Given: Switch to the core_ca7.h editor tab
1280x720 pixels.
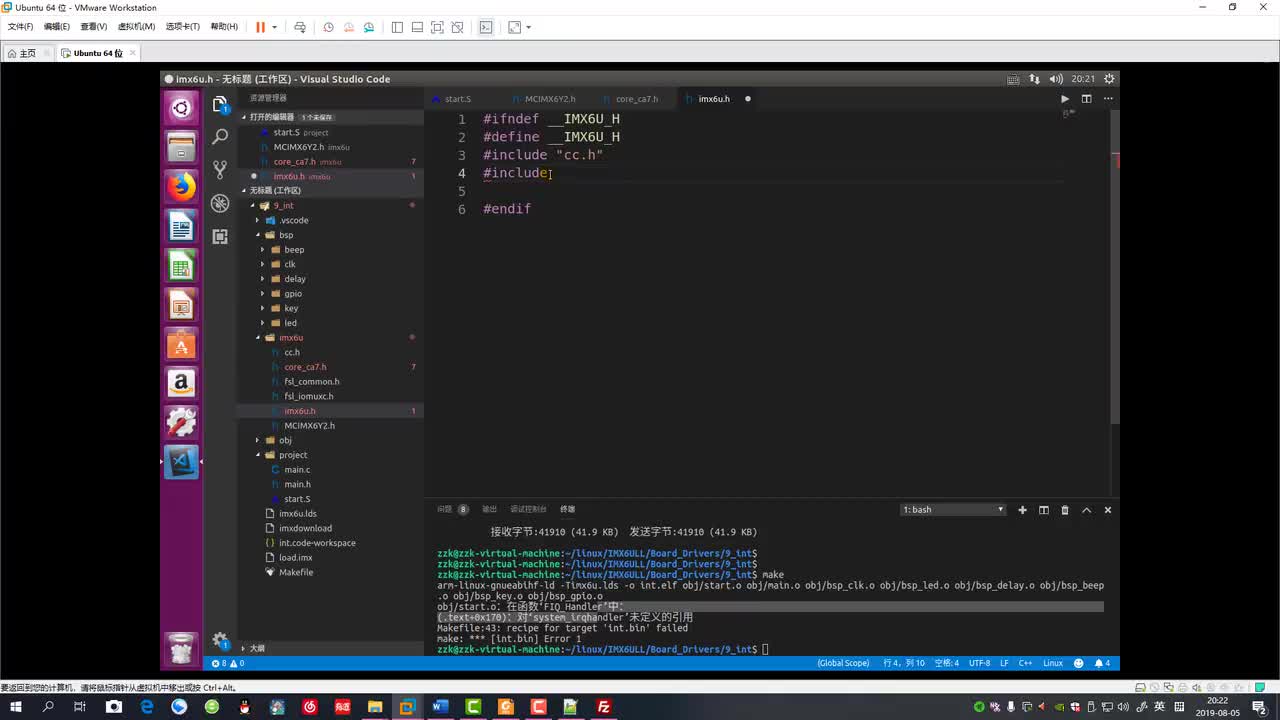Looking at the screenshot, I should [636, 99].
